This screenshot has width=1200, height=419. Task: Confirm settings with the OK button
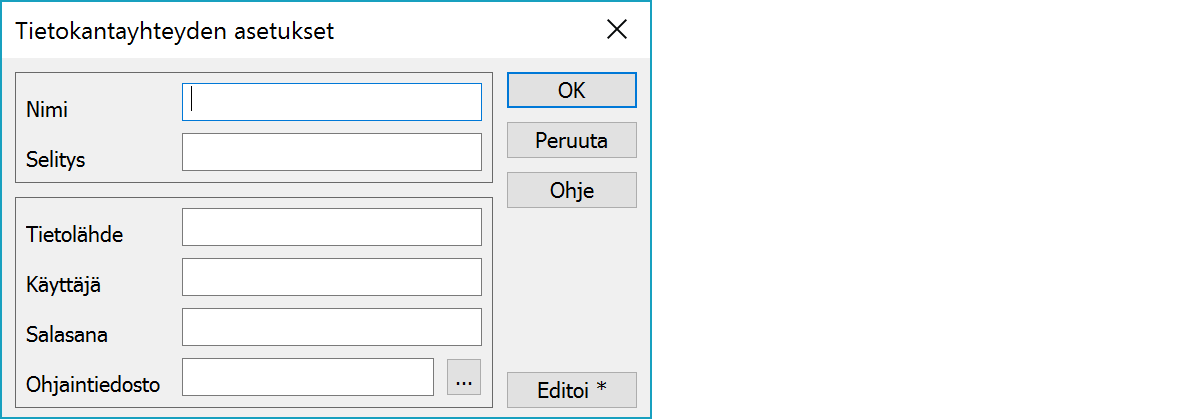[571, 90]
